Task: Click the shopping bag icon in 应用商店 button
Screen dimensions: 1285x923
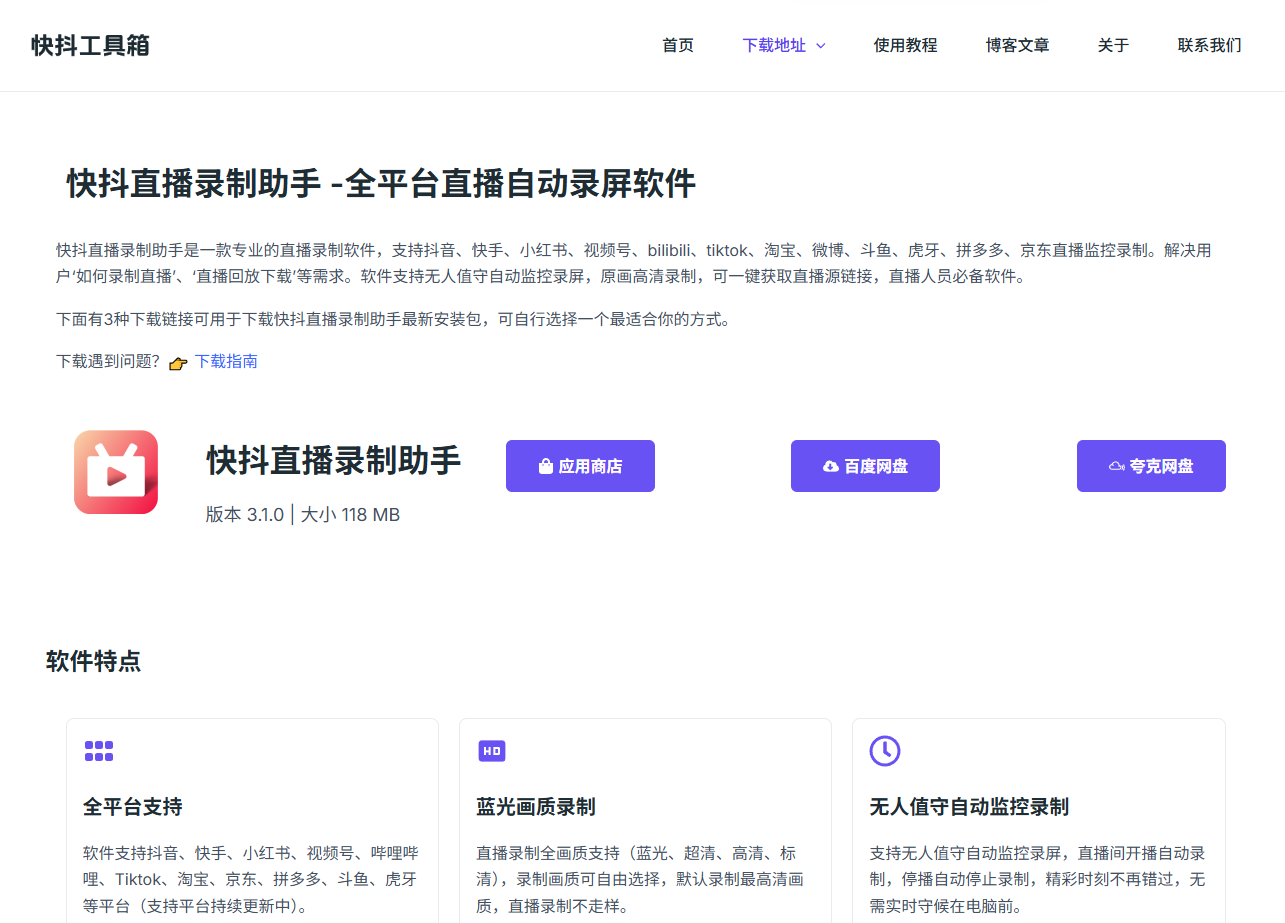Action: [x=546, y=466]
